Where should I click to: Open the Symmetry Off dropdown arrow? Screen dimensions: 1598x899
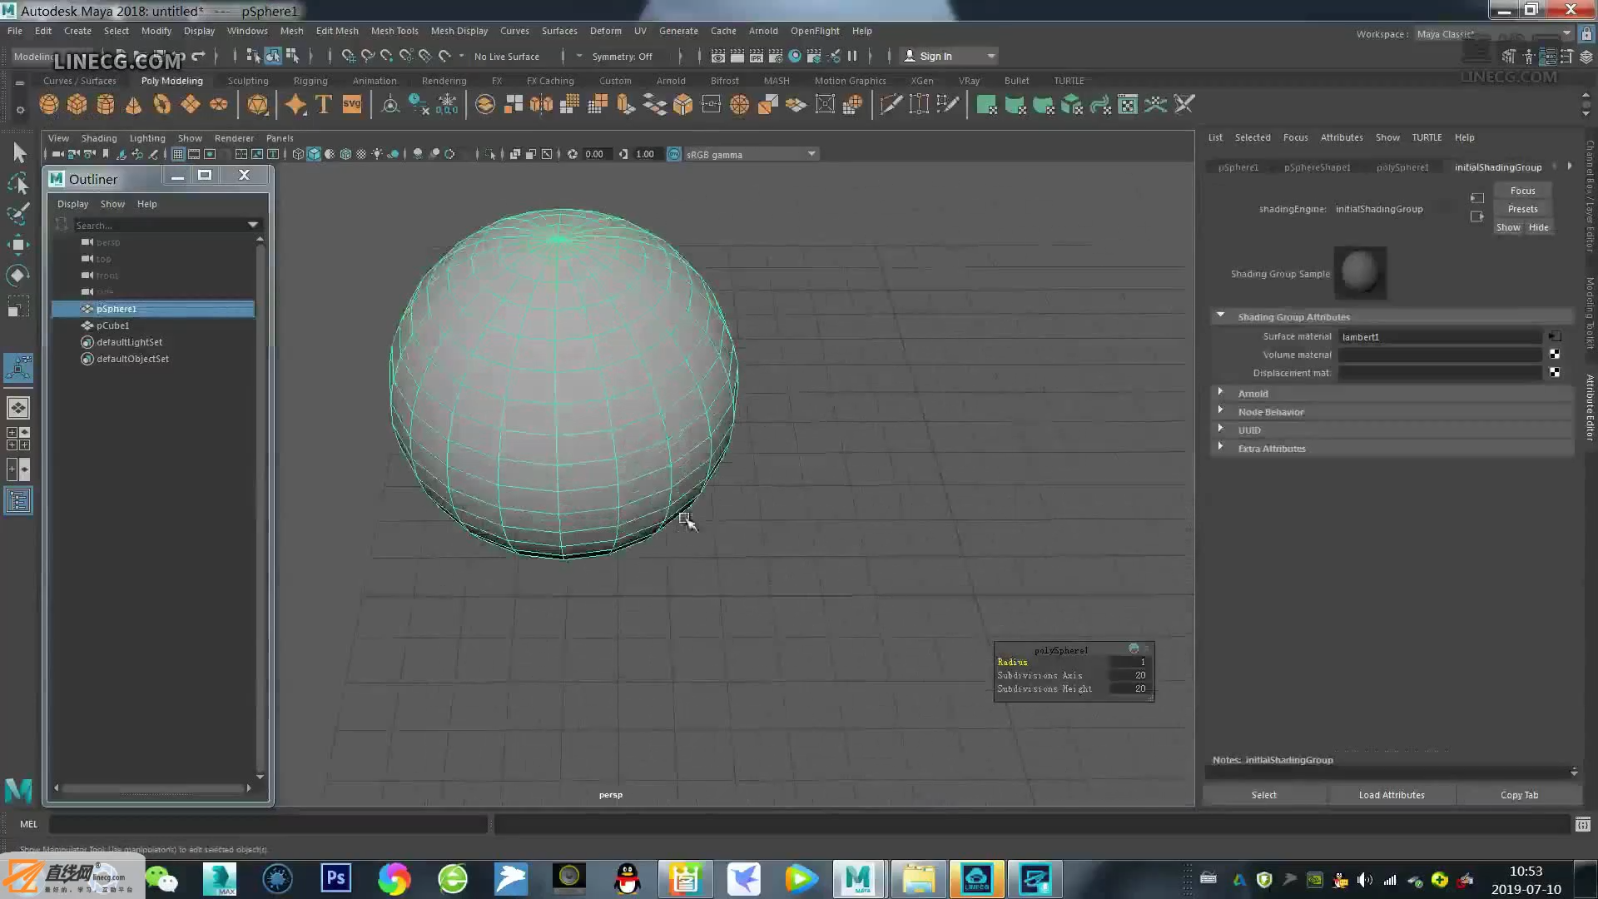(x=578, y=56)
